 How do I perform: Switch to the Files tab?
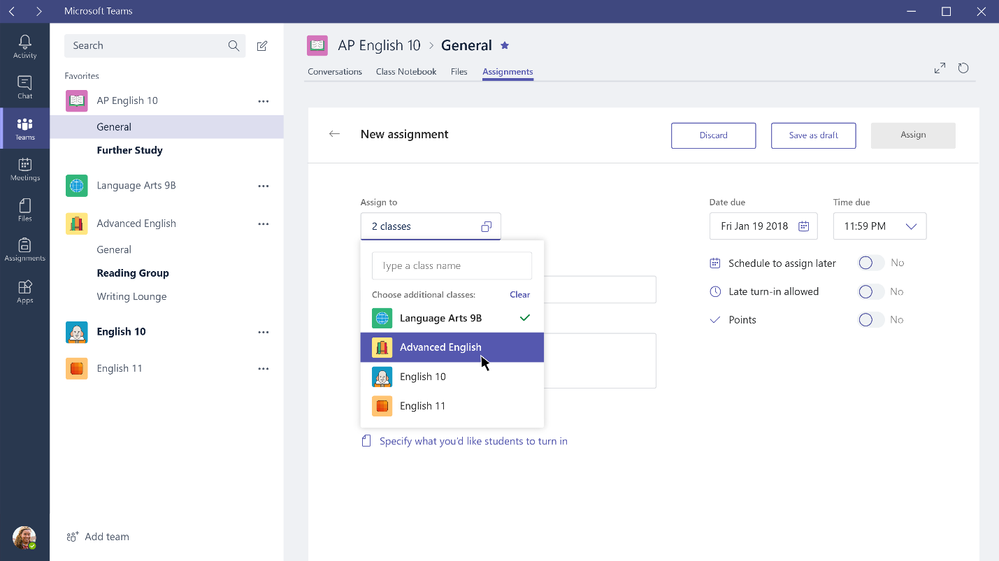[x=459, y=71]
